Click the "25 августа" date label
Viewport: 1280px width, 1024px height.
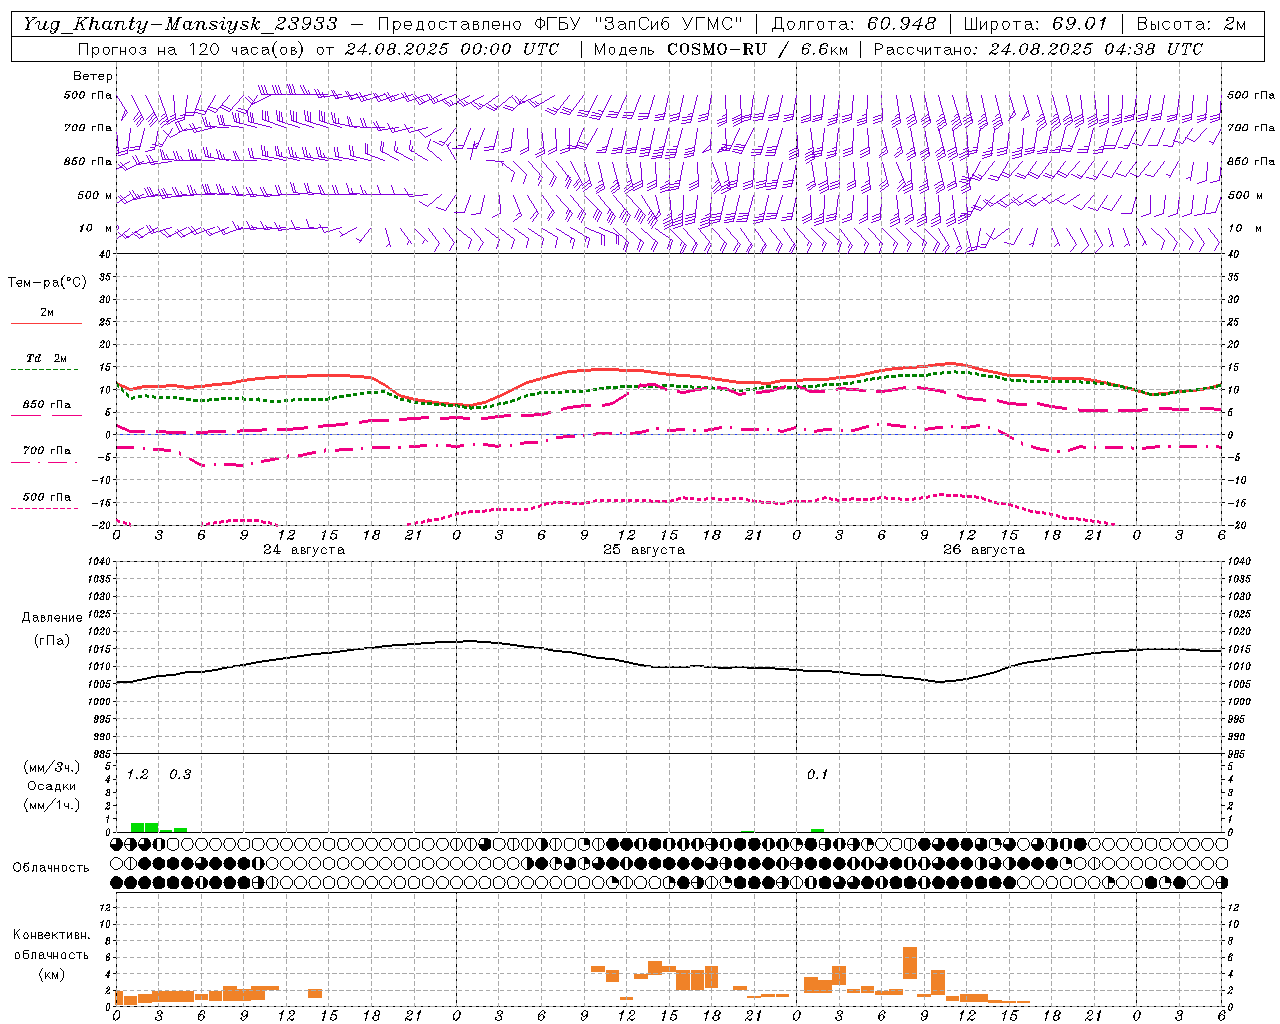point(644,550)
